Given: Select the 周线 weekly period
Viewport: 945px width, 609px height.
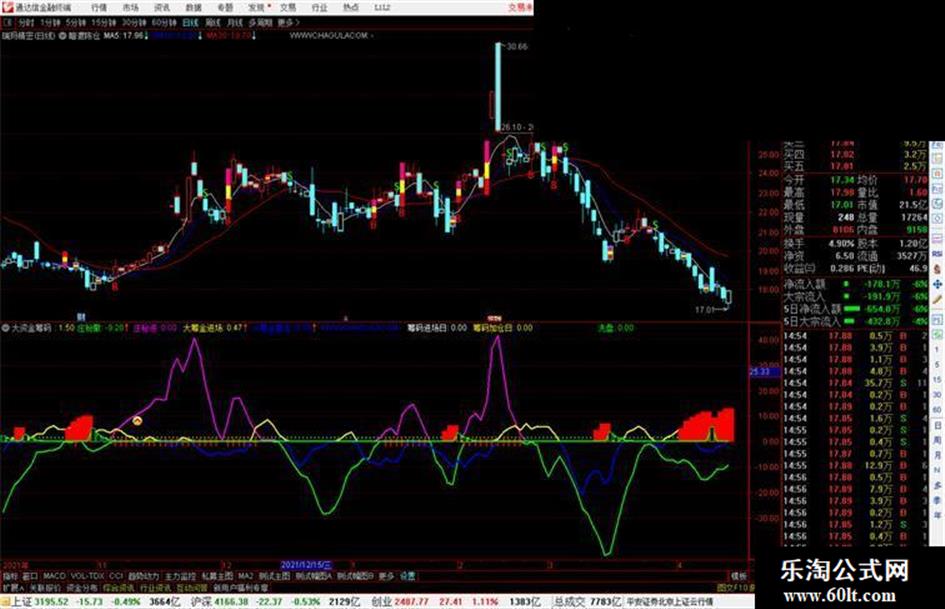Looking at the screenshot, I should pyautogui.click(x=213, y=23).
